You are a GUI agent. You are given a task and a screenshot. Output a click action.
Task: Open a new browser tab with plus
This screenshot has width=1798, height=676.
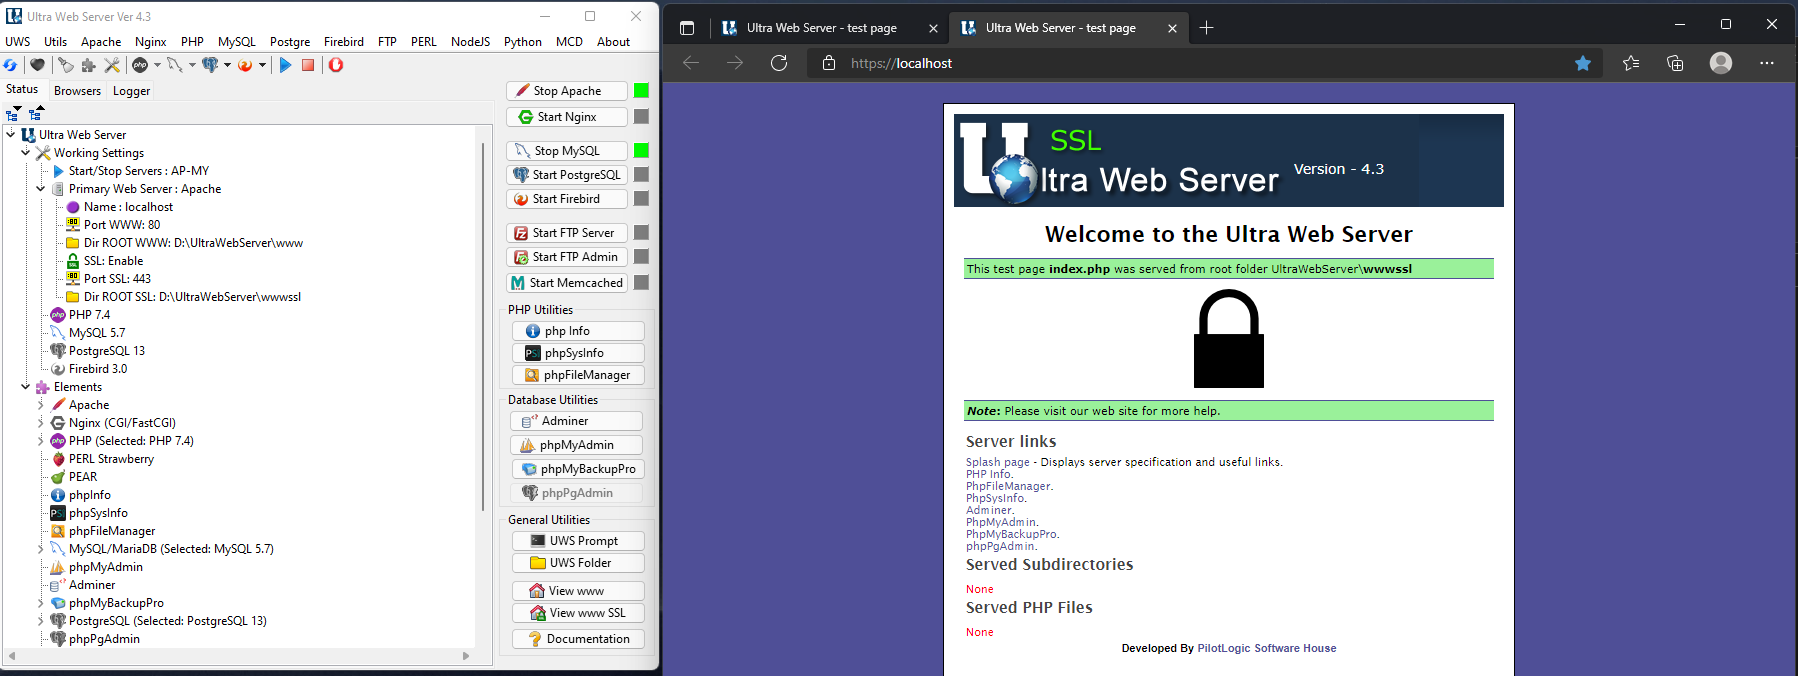point(1206,28)
